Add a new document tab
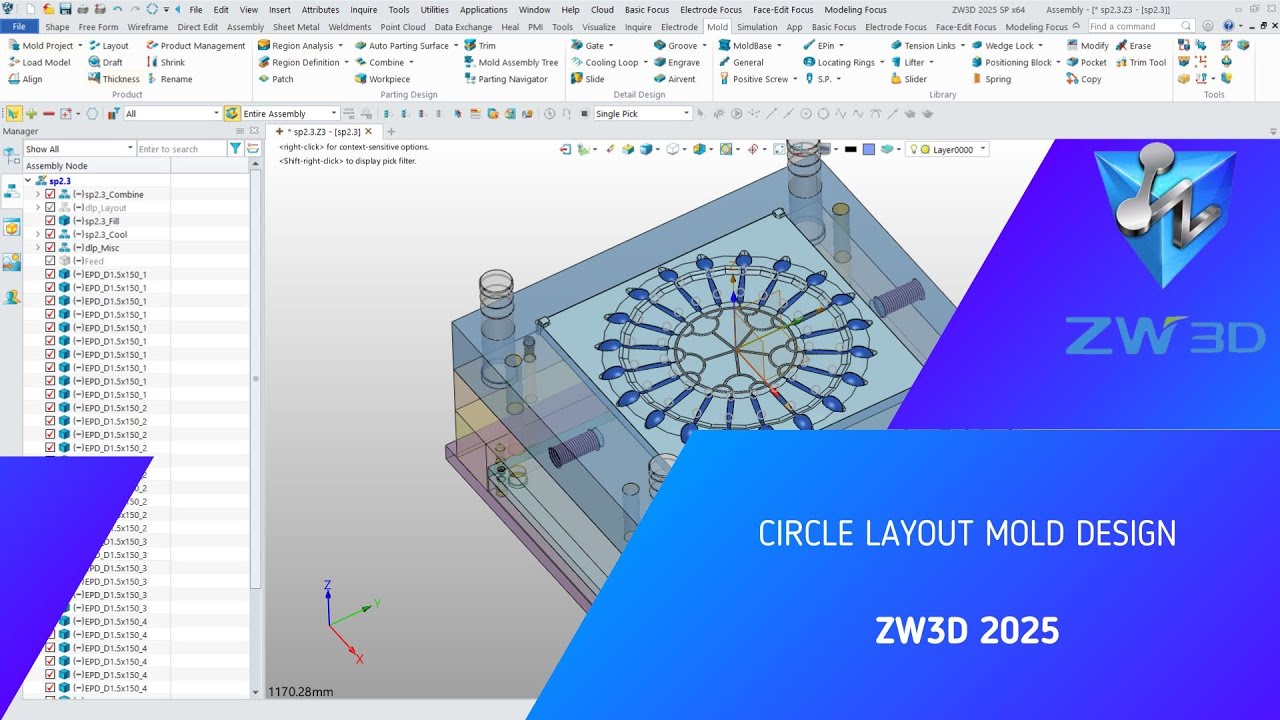Screen dimensions: 1280x720 pos(391,131)
